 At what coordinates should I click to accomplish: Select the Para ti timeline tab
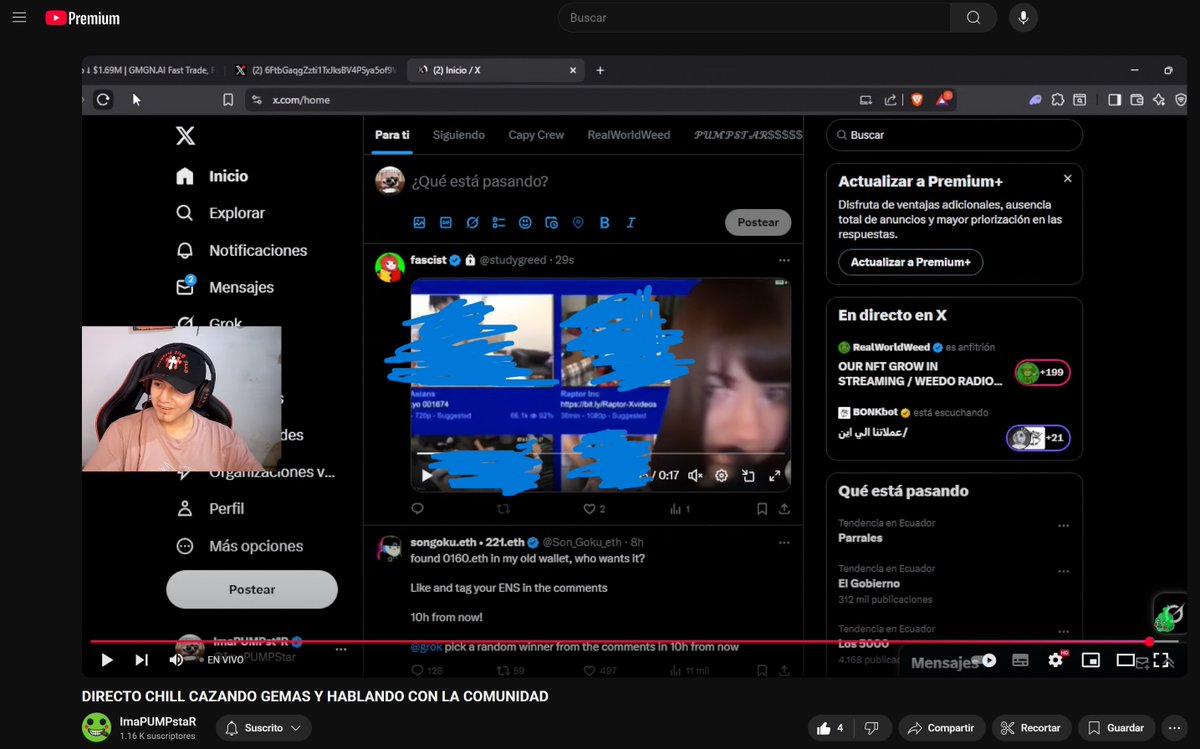click(392, 135)
